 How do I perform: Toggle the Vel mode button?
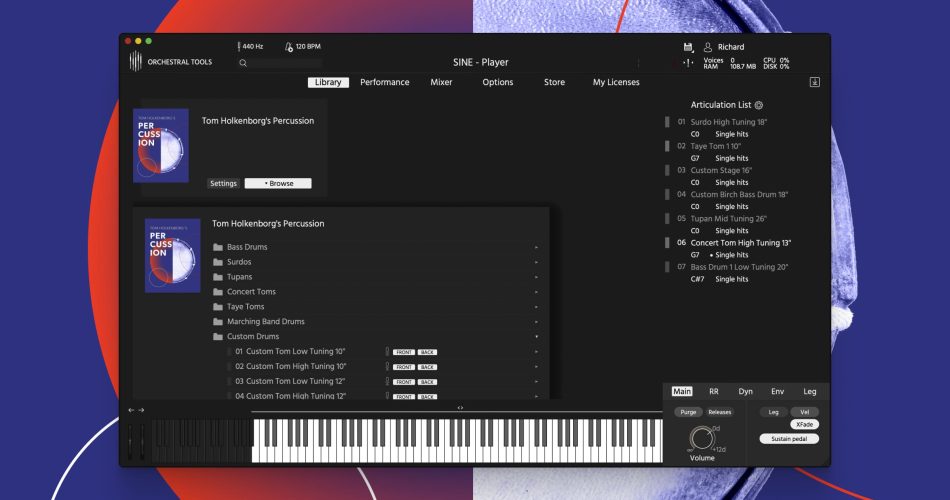coord(805,412)
